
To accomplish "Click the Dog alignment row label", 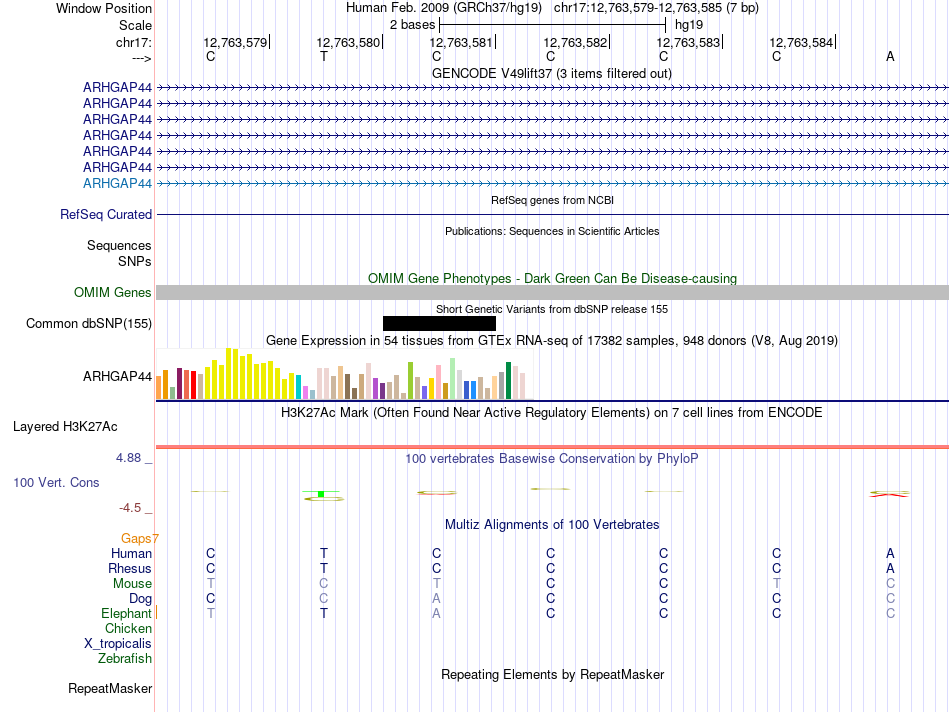I will coord(140,599).
